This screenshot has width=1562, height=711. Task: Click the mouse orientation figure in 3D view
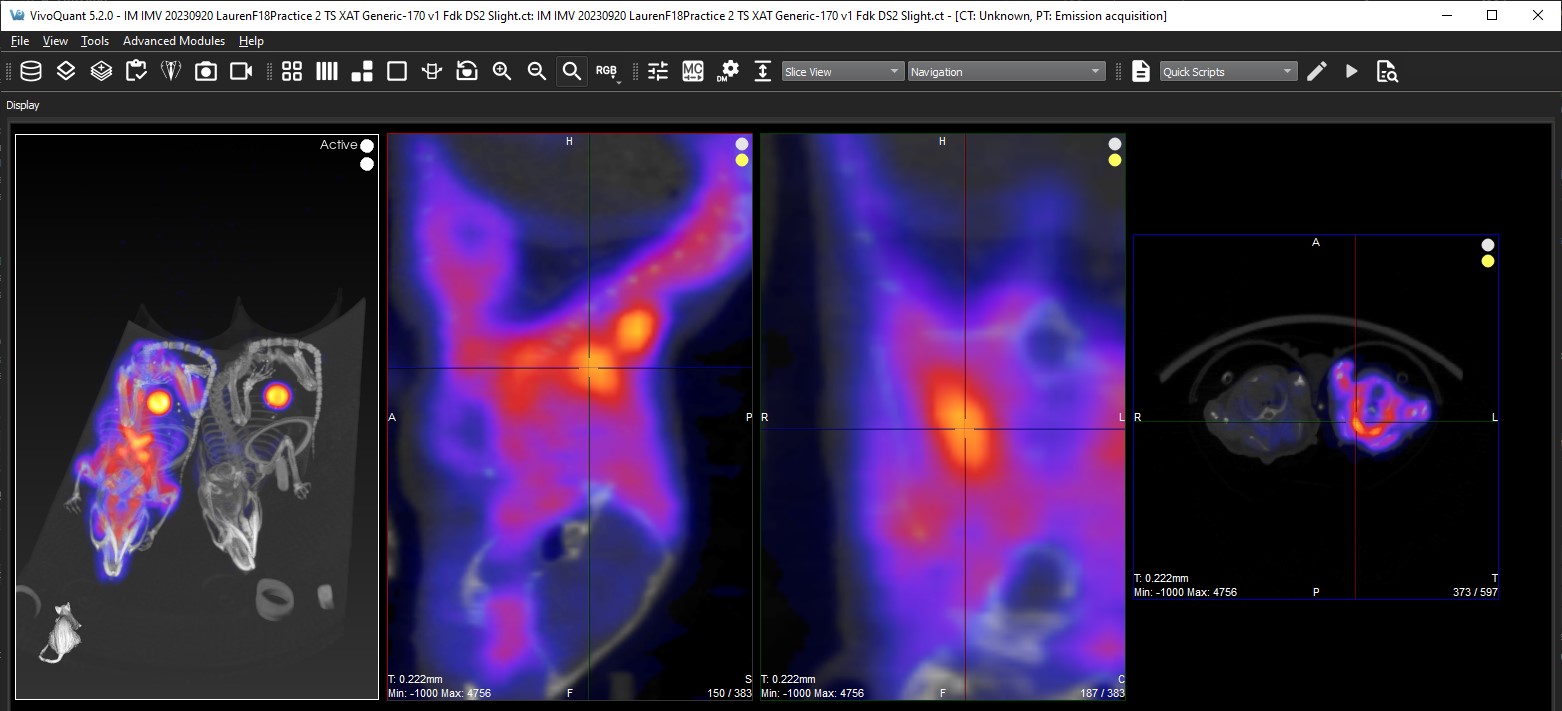coord(63,632)
